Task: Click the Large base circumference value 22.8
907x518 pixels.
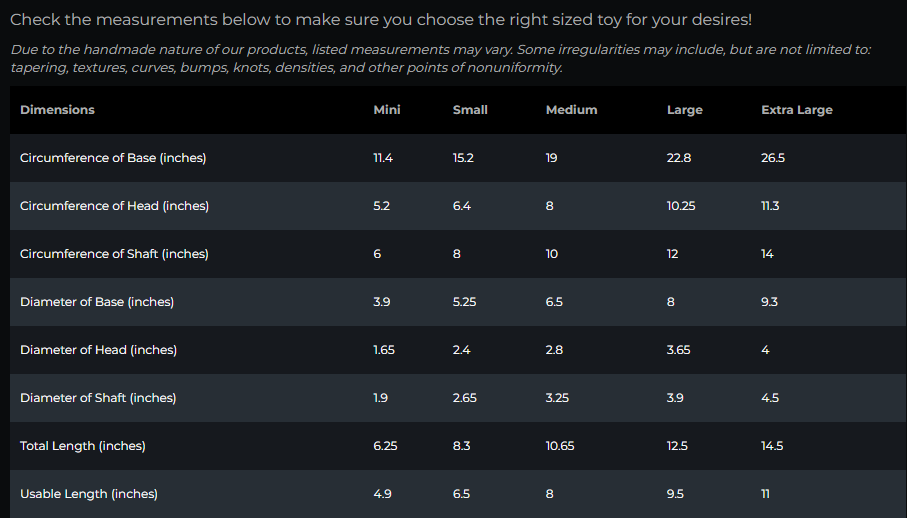Action: [679, 158]
